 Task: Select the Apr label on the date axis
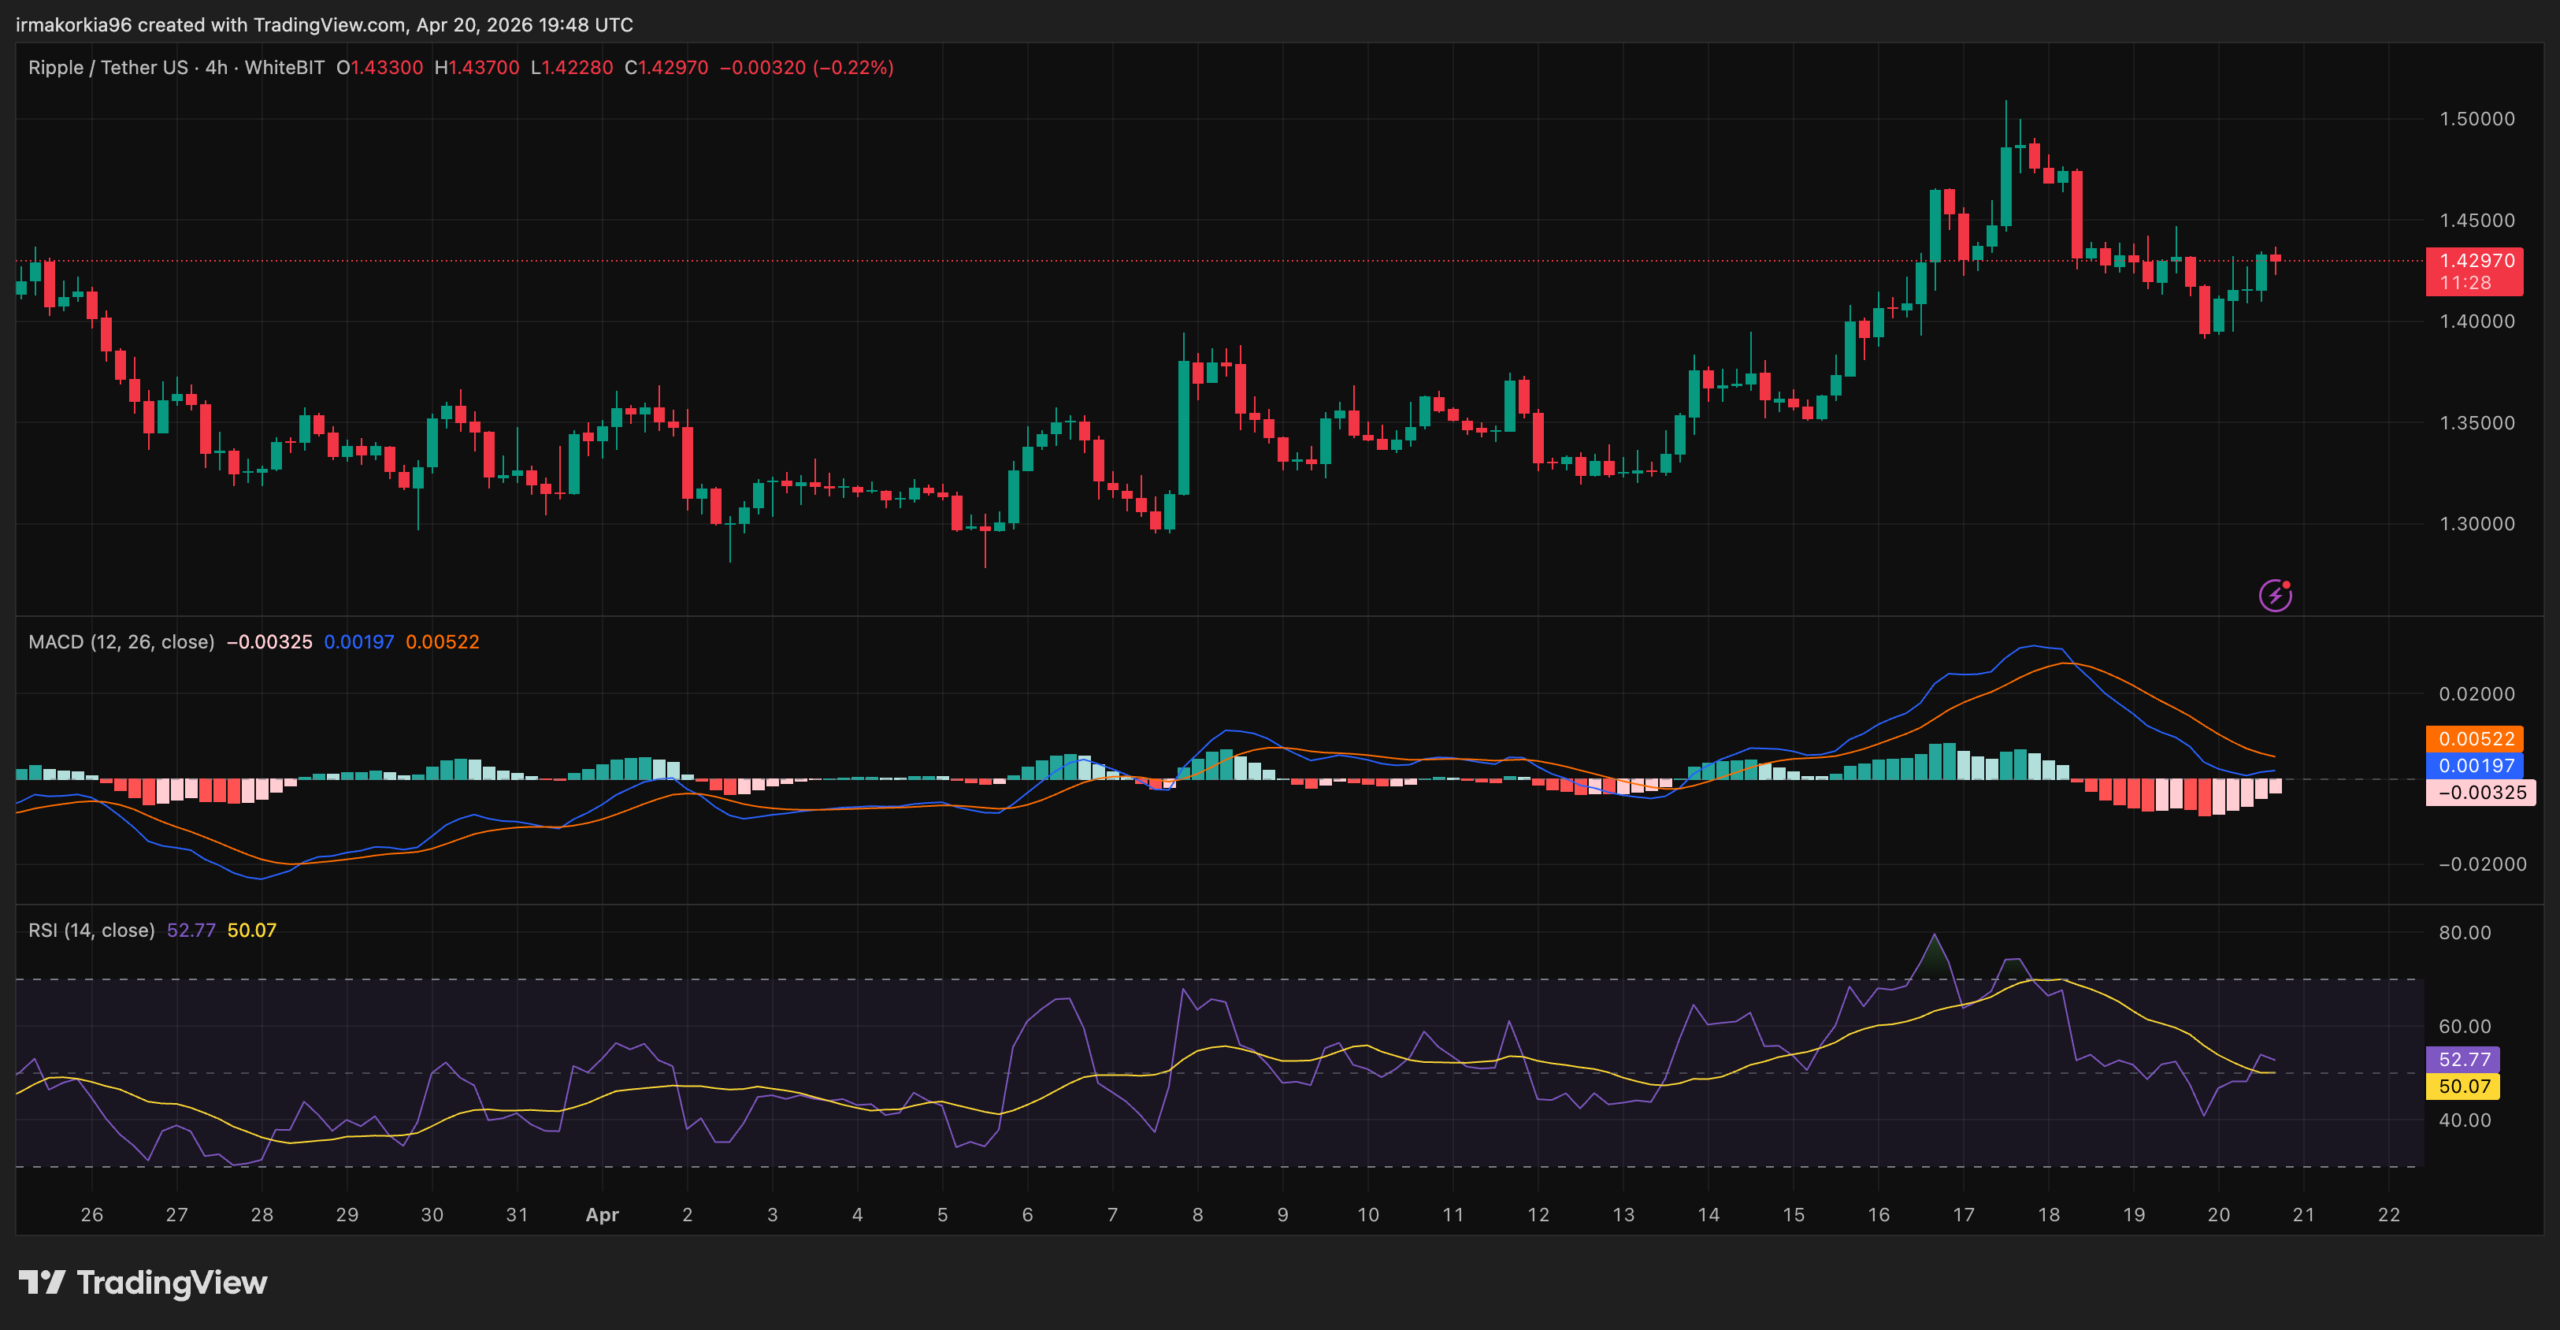click(x=603, y=1214)
